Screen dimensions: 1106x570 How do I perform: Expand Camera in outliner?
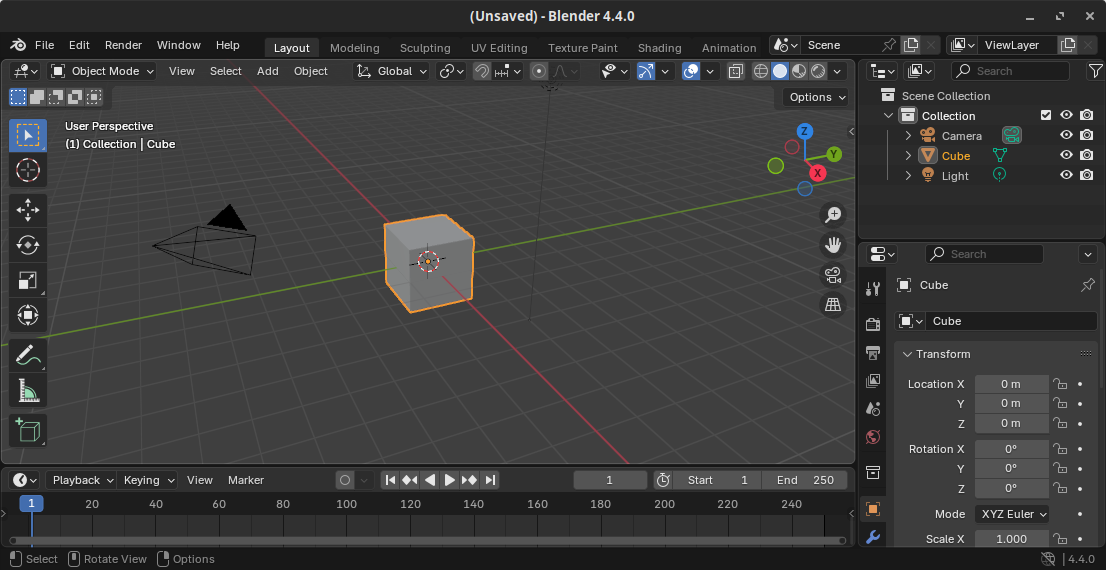pos(908,135)
